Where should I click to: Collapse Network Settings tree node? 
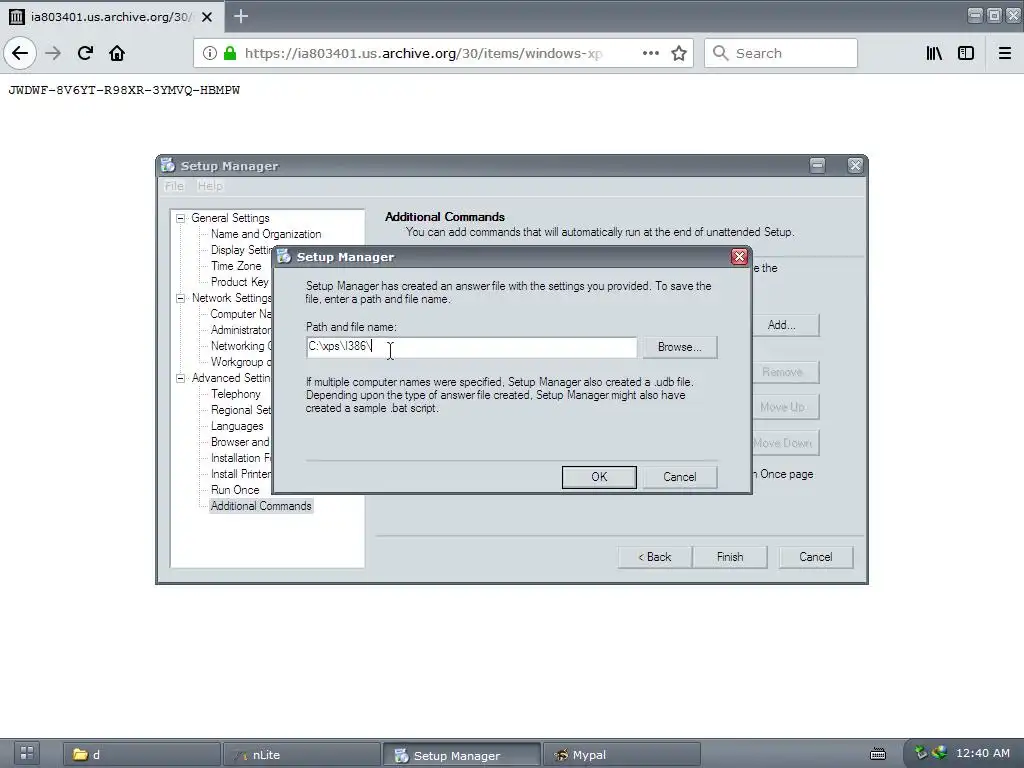[x=180, y=298]
